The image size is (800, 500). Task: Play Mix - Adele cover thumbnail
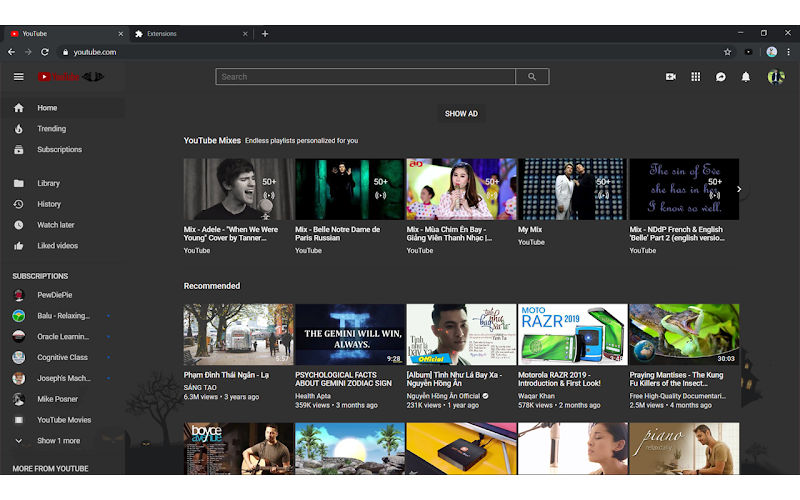point(238,189)
